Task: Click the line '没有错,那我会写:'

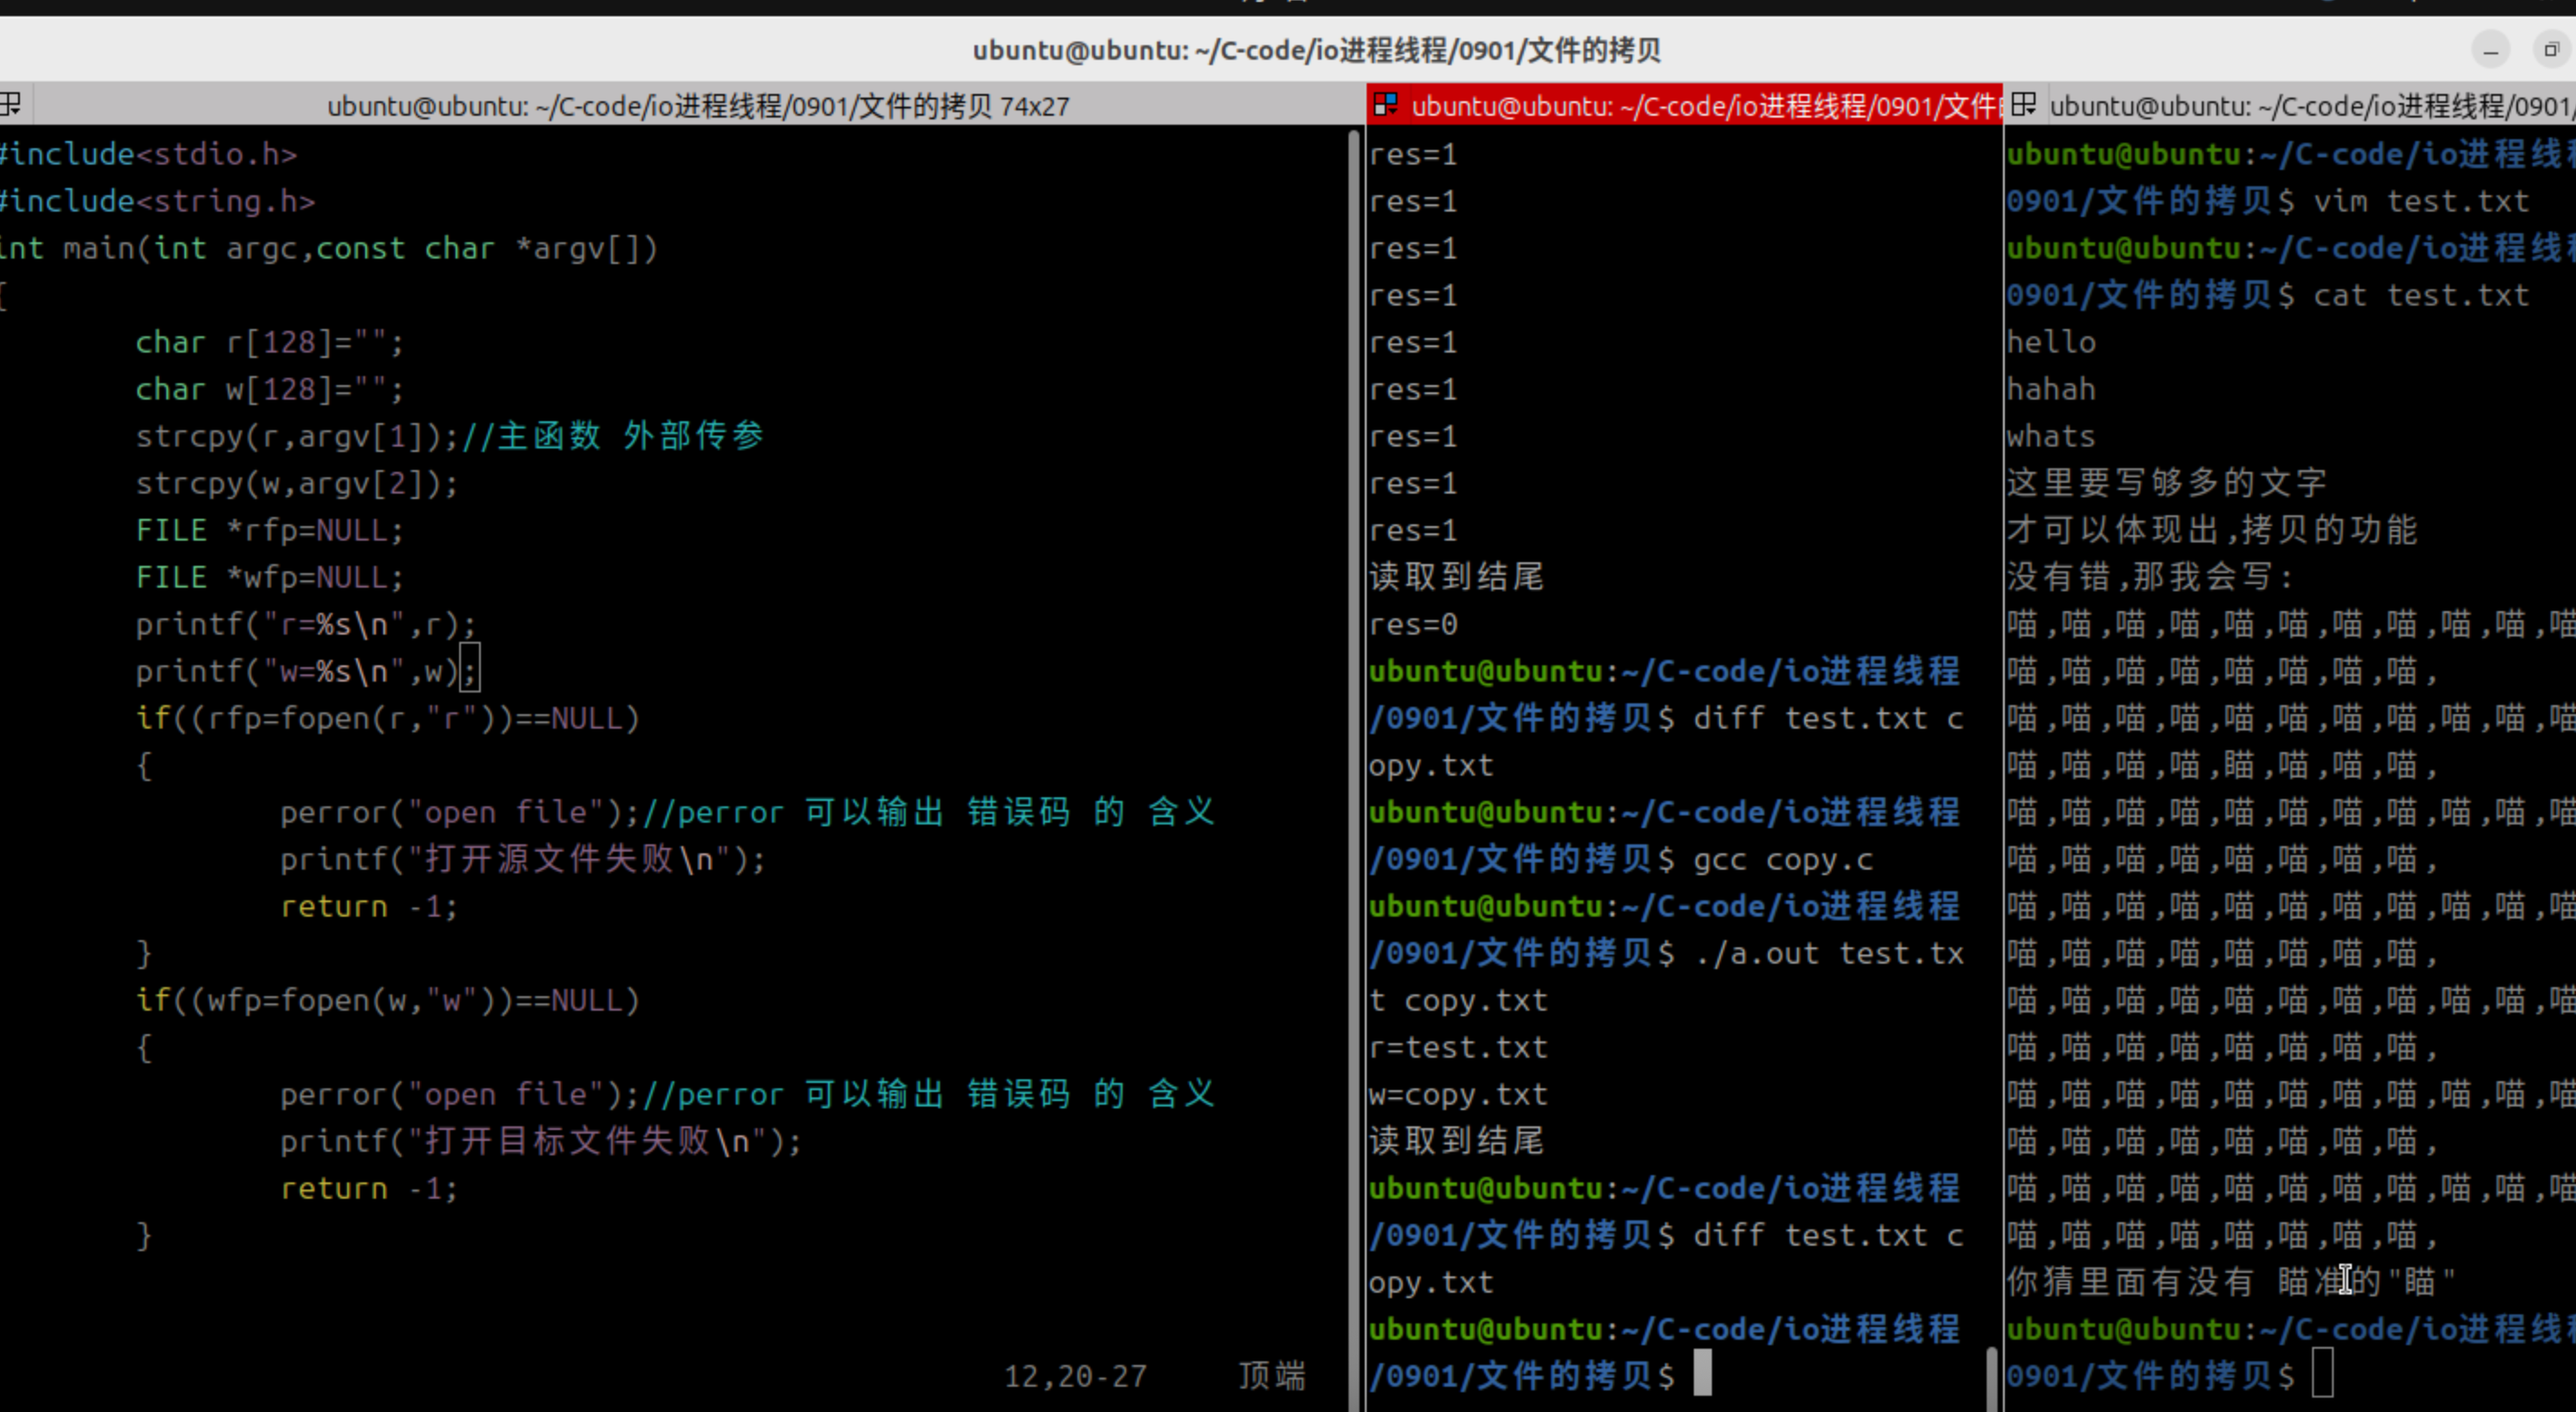Action: point(2150,577)
